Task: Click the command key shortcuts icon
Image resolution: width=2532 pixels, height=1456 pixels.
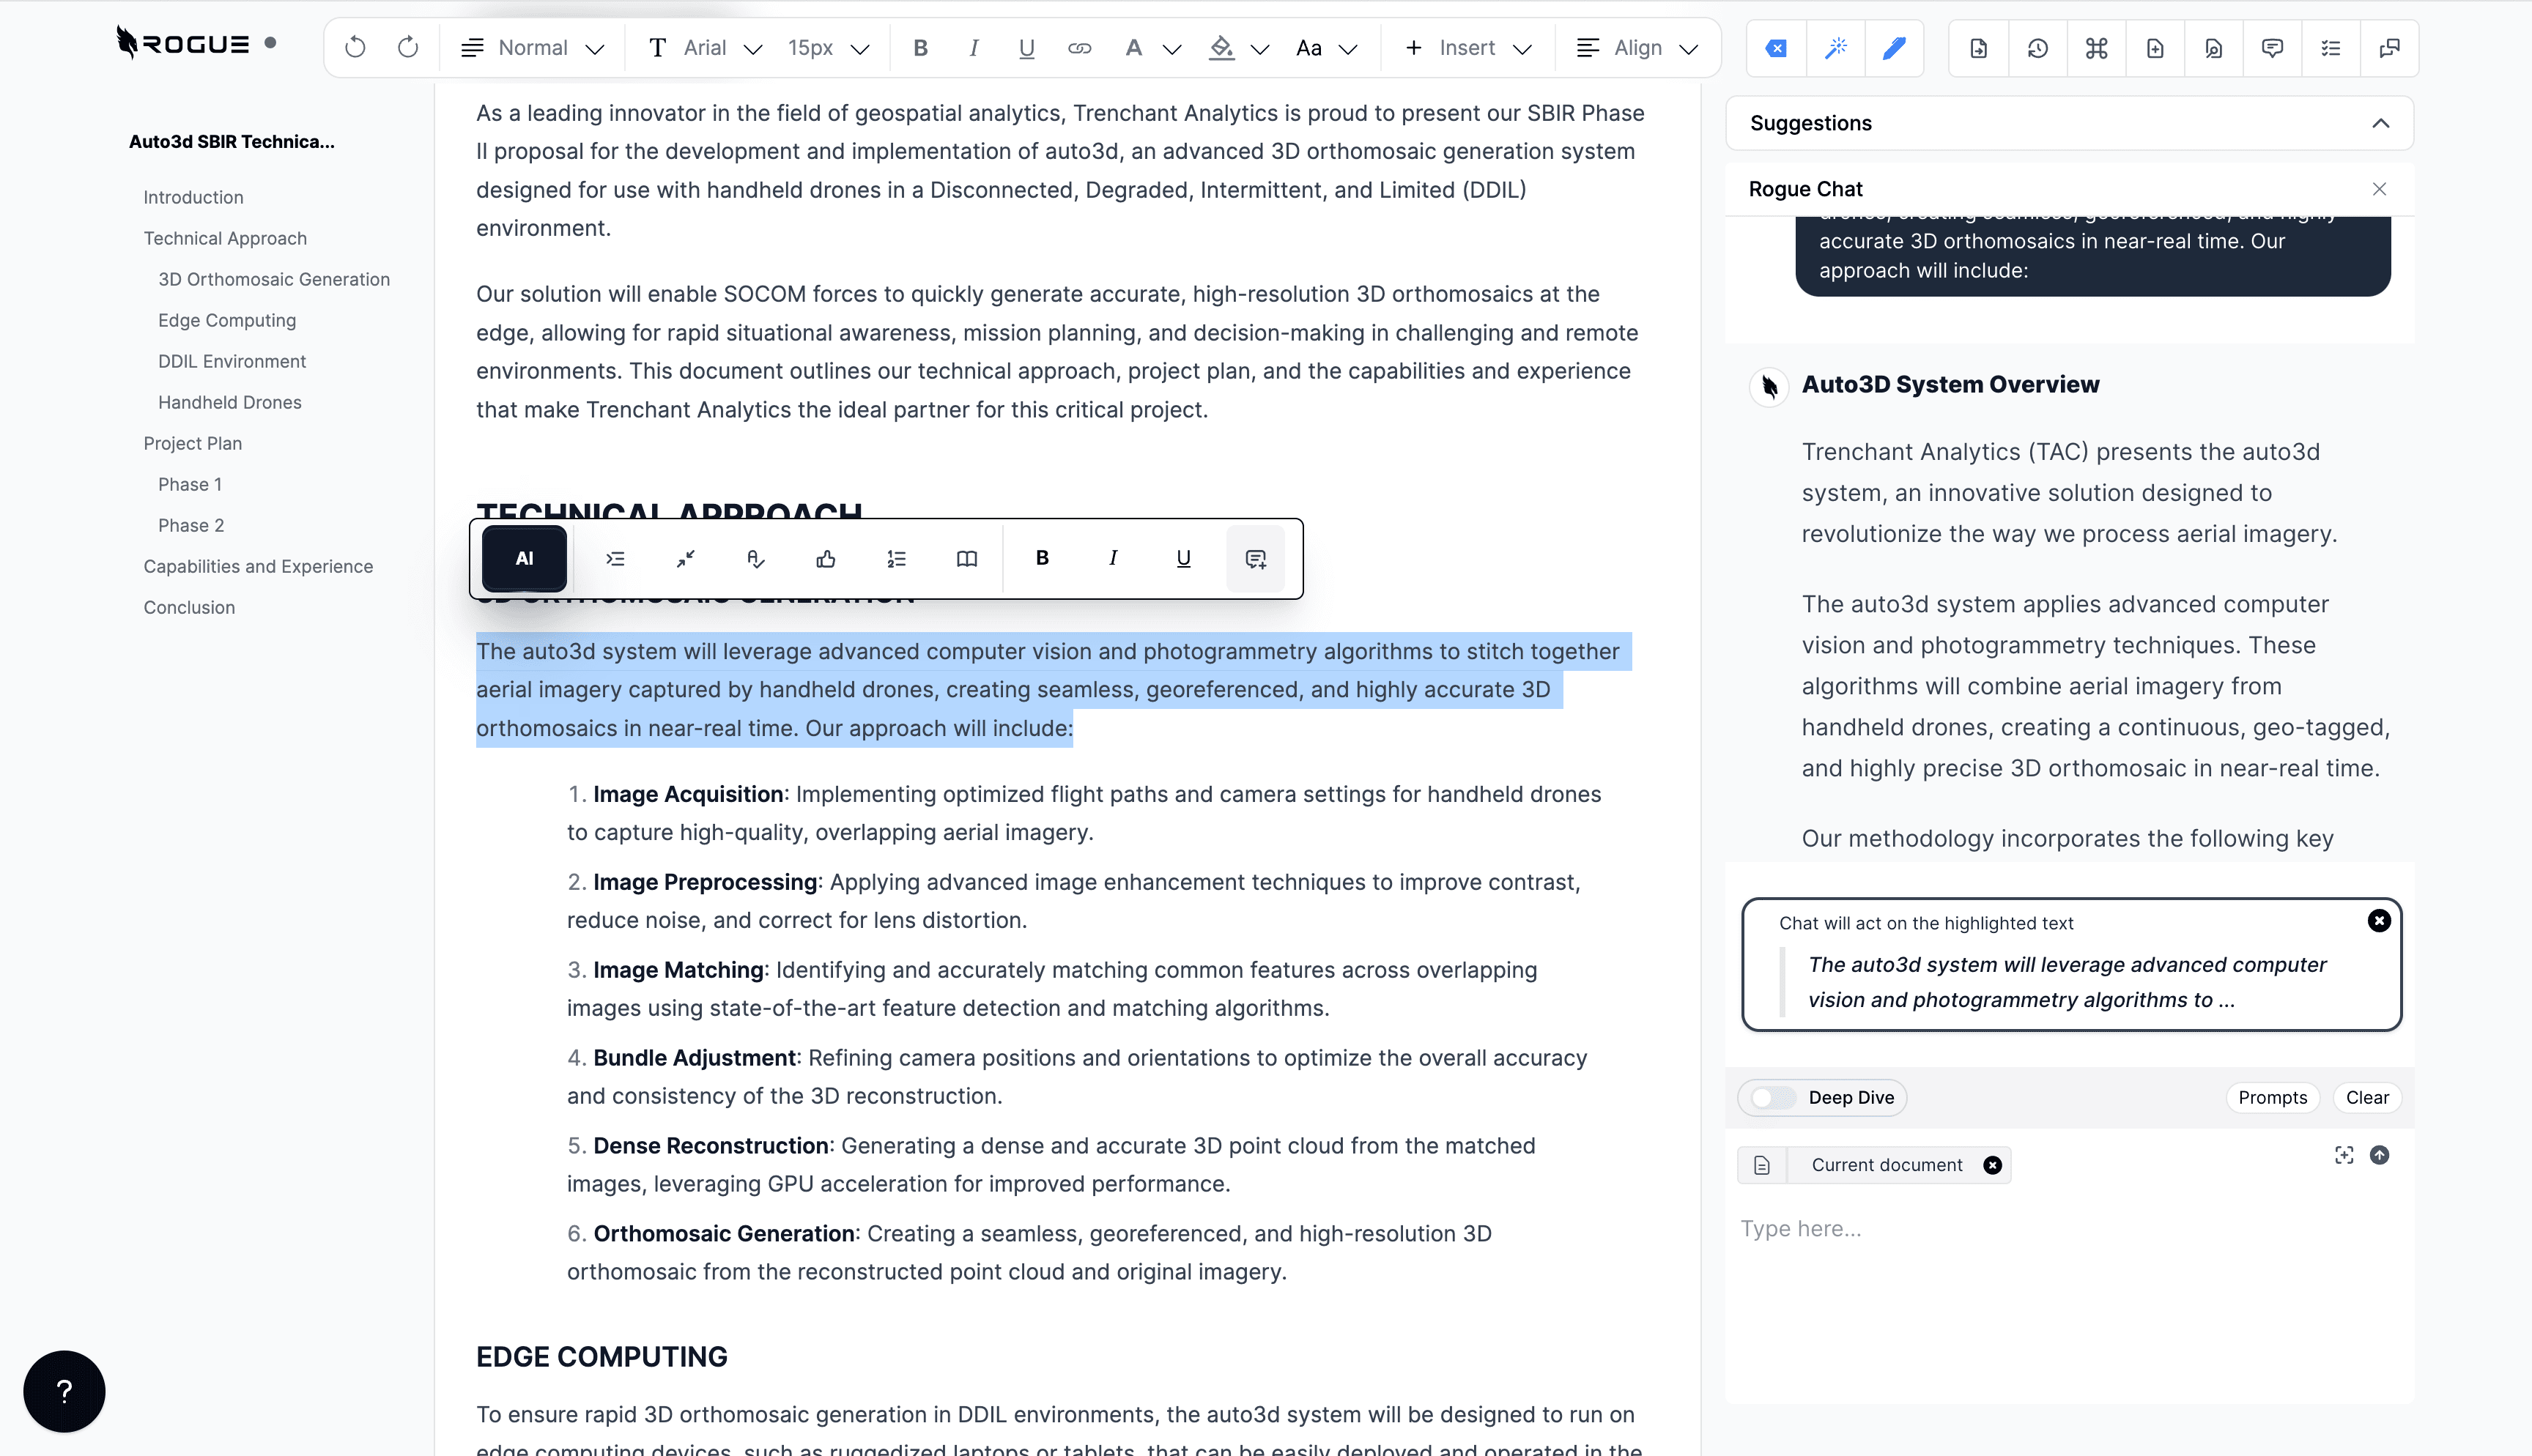Action: [2096, 48]
